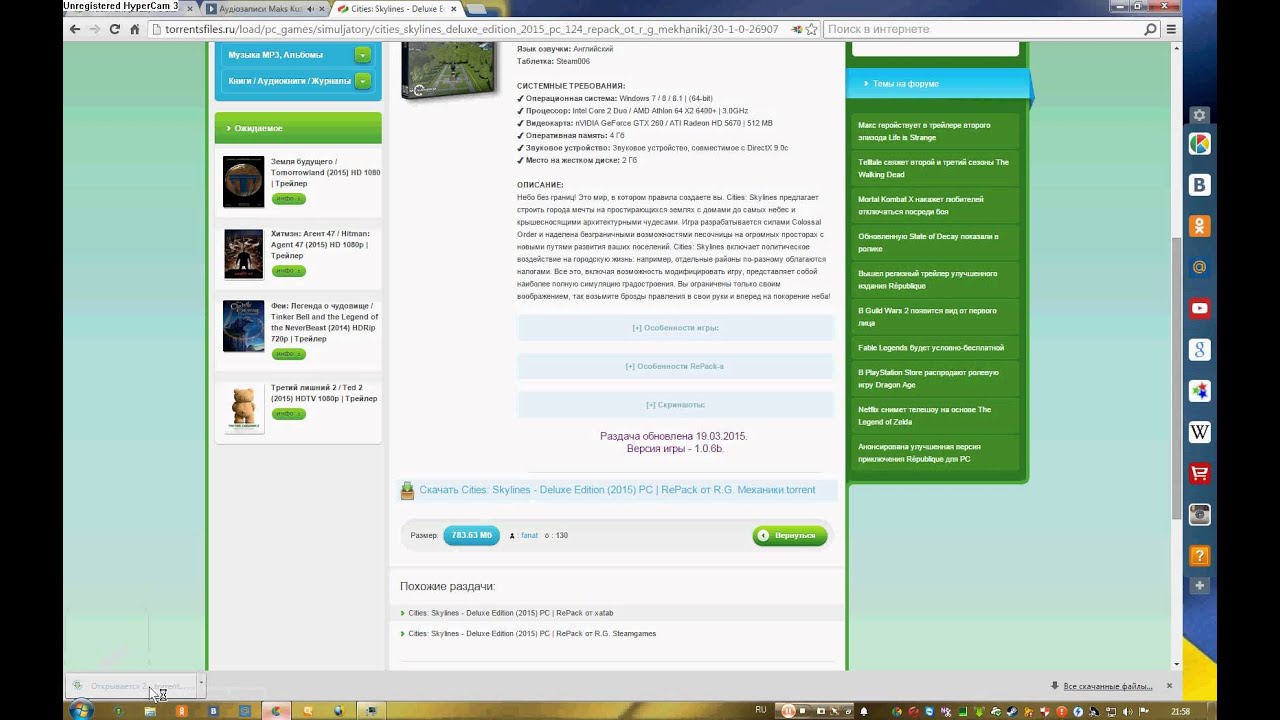Open Netflix Legend of Zelda forum topic
Viewport: 1280px width, 720px height.
924,416
